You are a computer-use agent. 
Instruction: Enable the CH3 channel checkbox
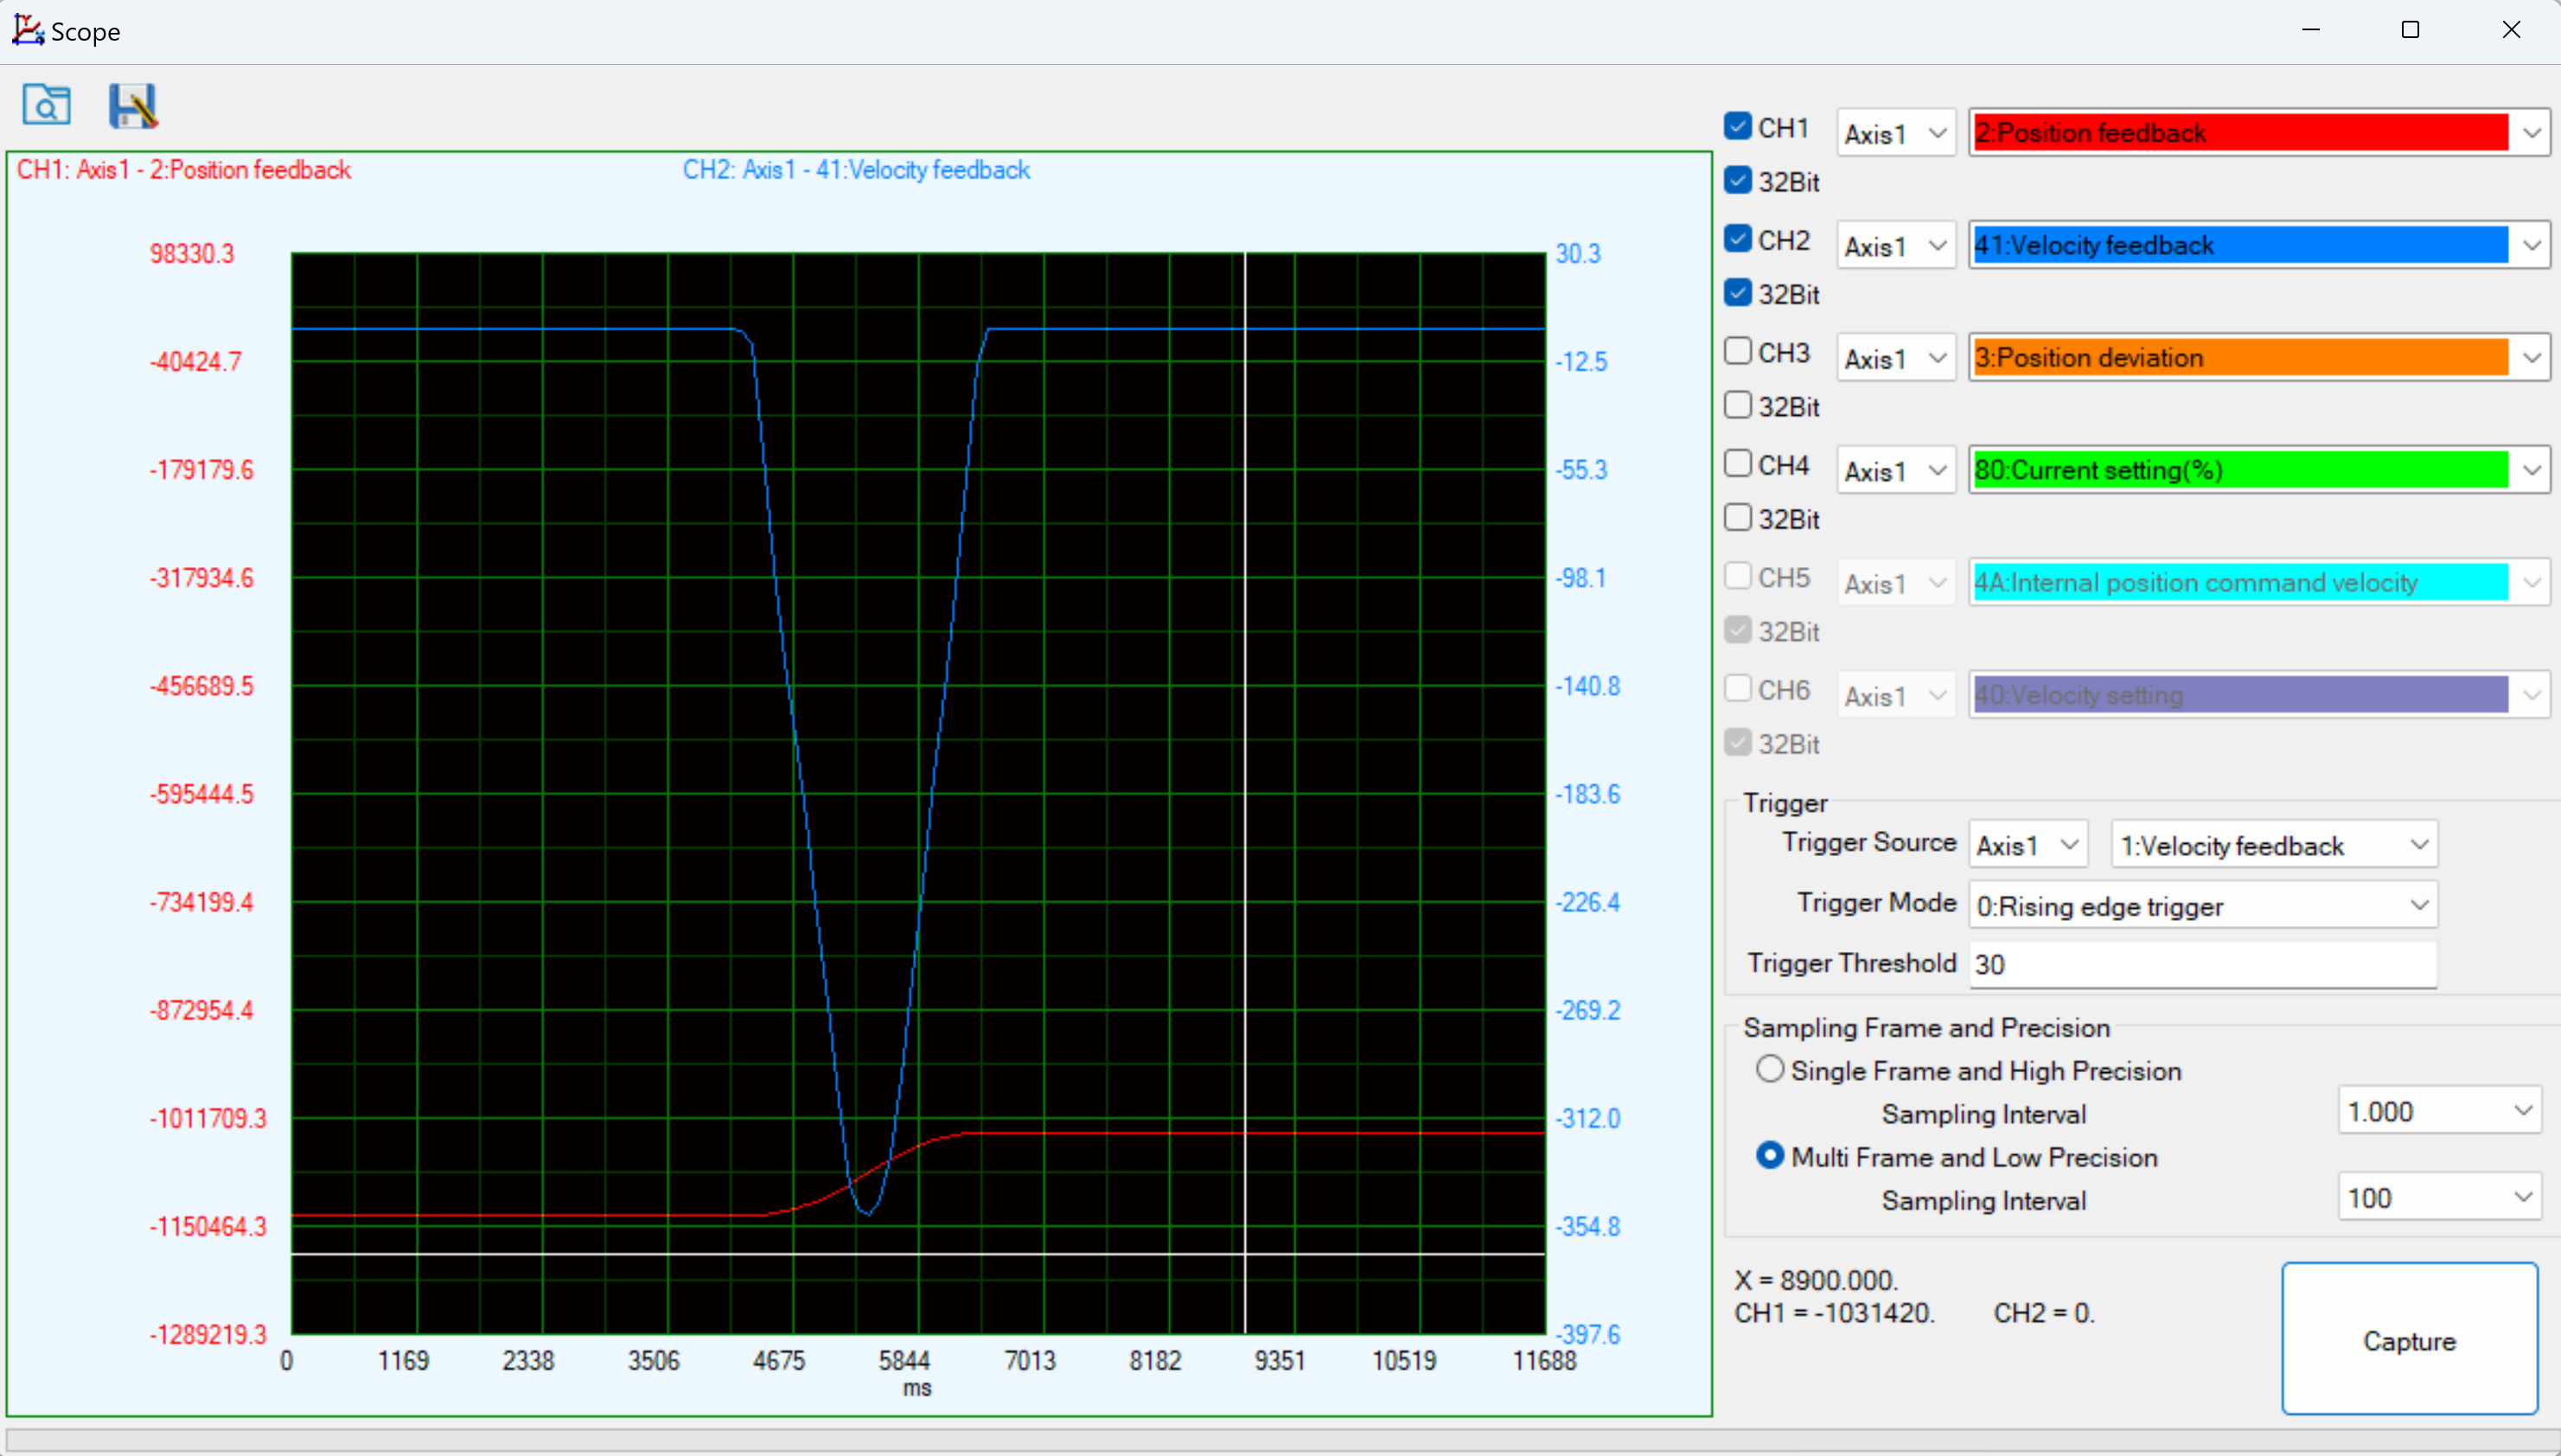point(1738,351)
